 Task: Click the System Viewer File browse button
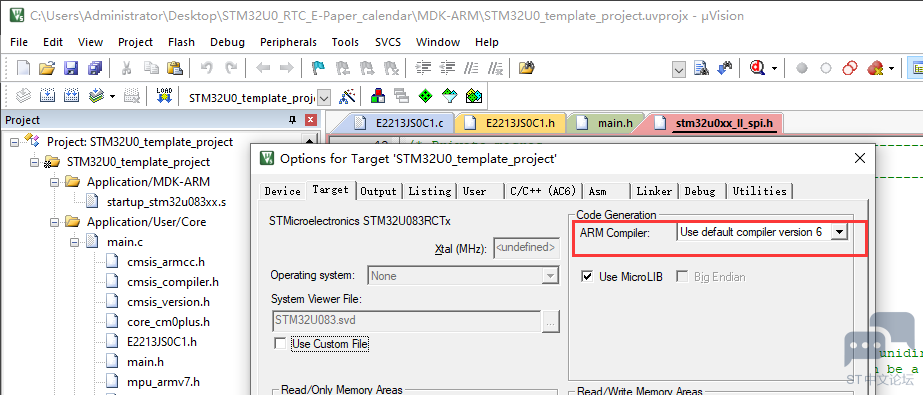coord(551,321)
